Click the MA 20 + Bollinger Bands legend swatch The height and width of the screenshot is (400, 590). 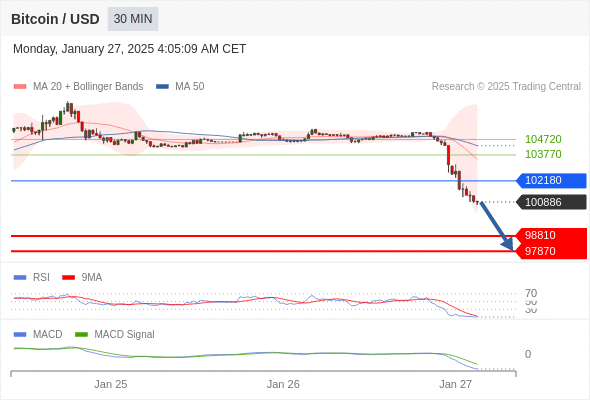point(20,87)
